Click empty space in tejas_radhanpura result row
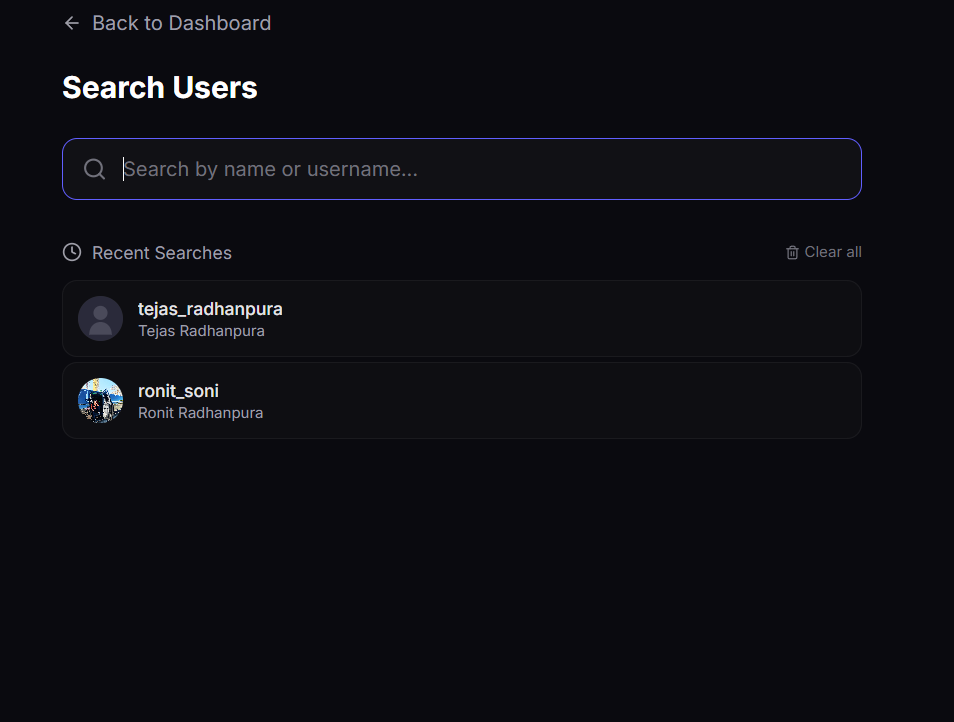Viewport: 954px width, 722px height. click(x=580, y=318)
